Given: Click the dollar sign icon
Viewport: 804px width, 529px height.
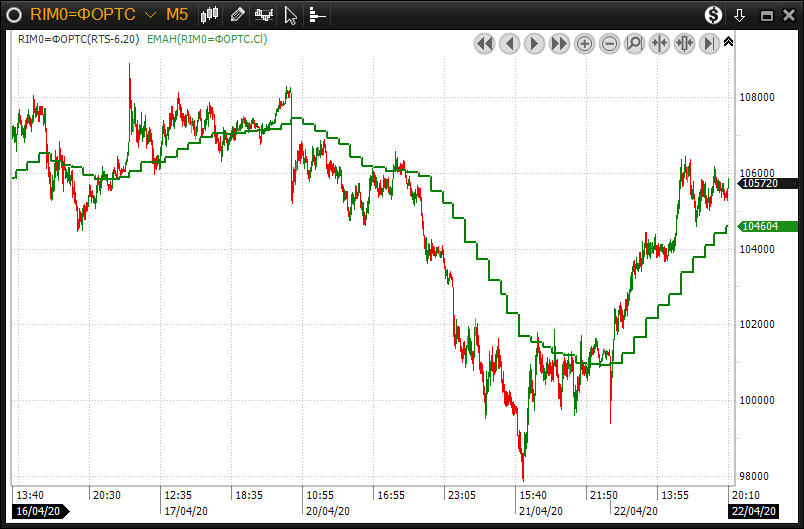Looking at the screenshot, I should (x=713, y=15).
